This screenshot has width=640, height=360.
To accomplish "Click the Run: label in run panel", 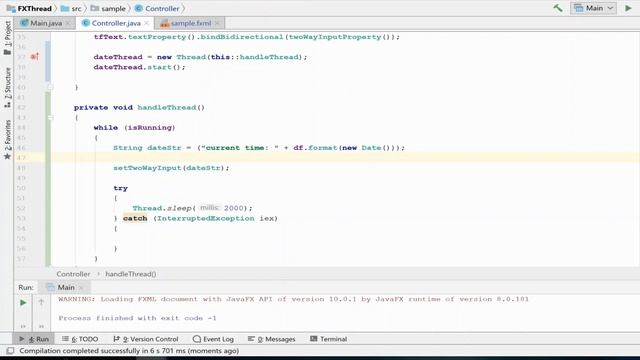I will (x=26, y=287).
